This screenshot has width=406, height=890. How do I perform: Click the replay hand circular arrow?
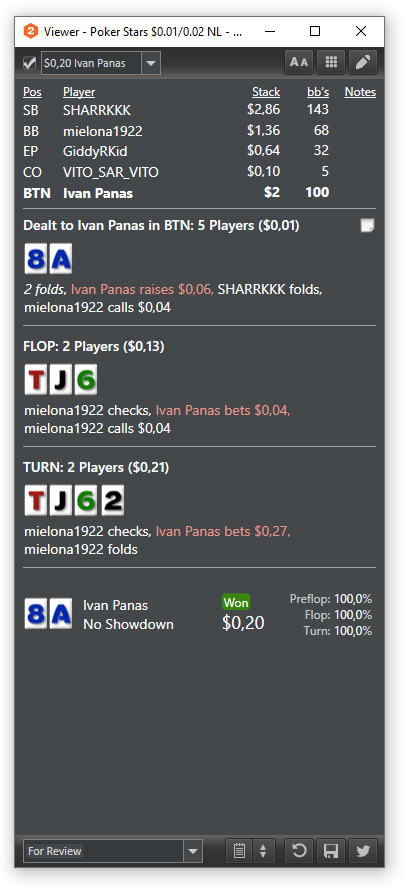point(299,851)
